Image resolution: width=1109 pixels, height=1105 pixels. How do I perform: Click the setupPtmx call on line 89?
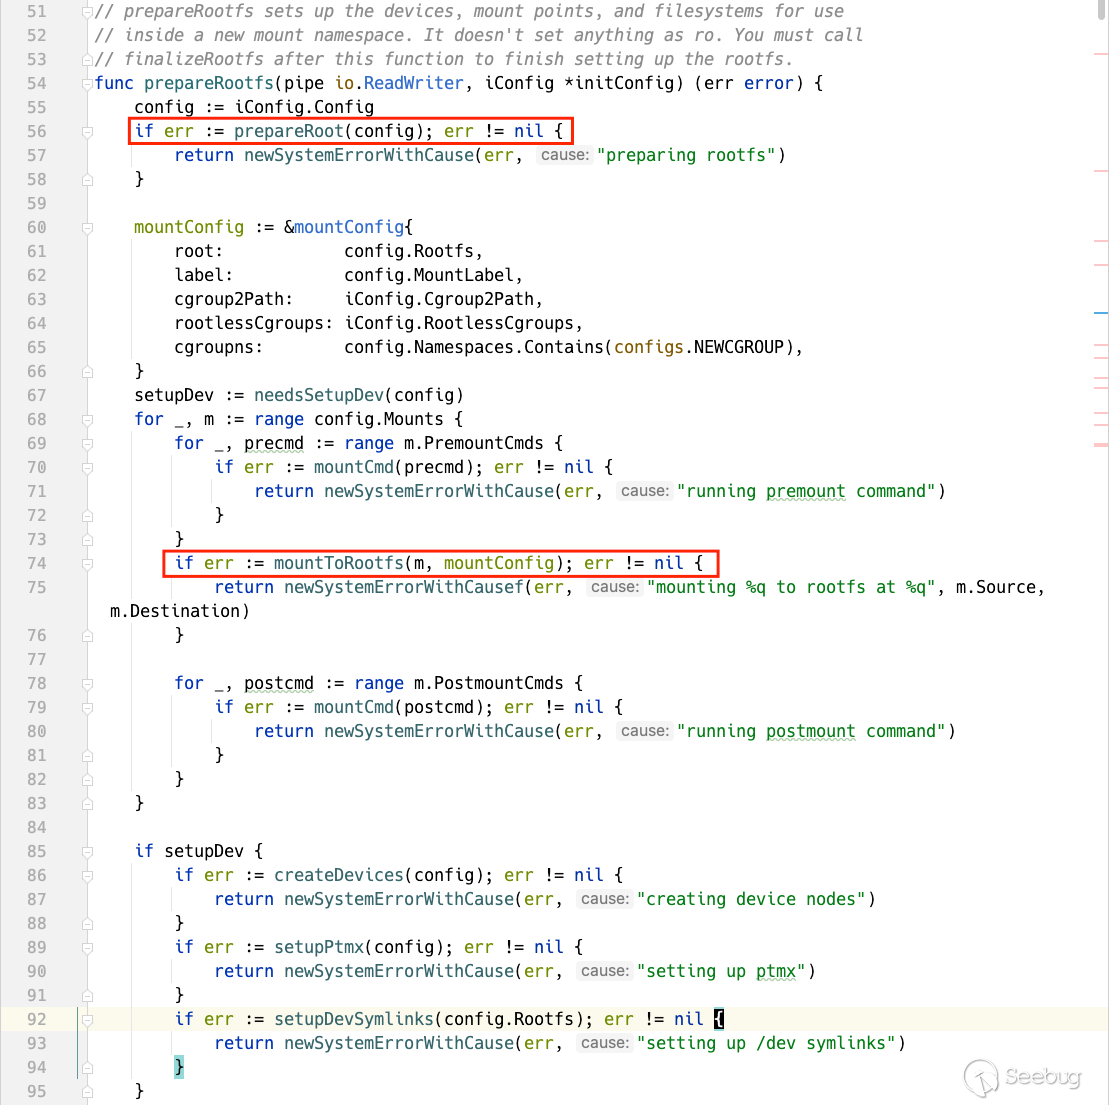coord(319,947)
